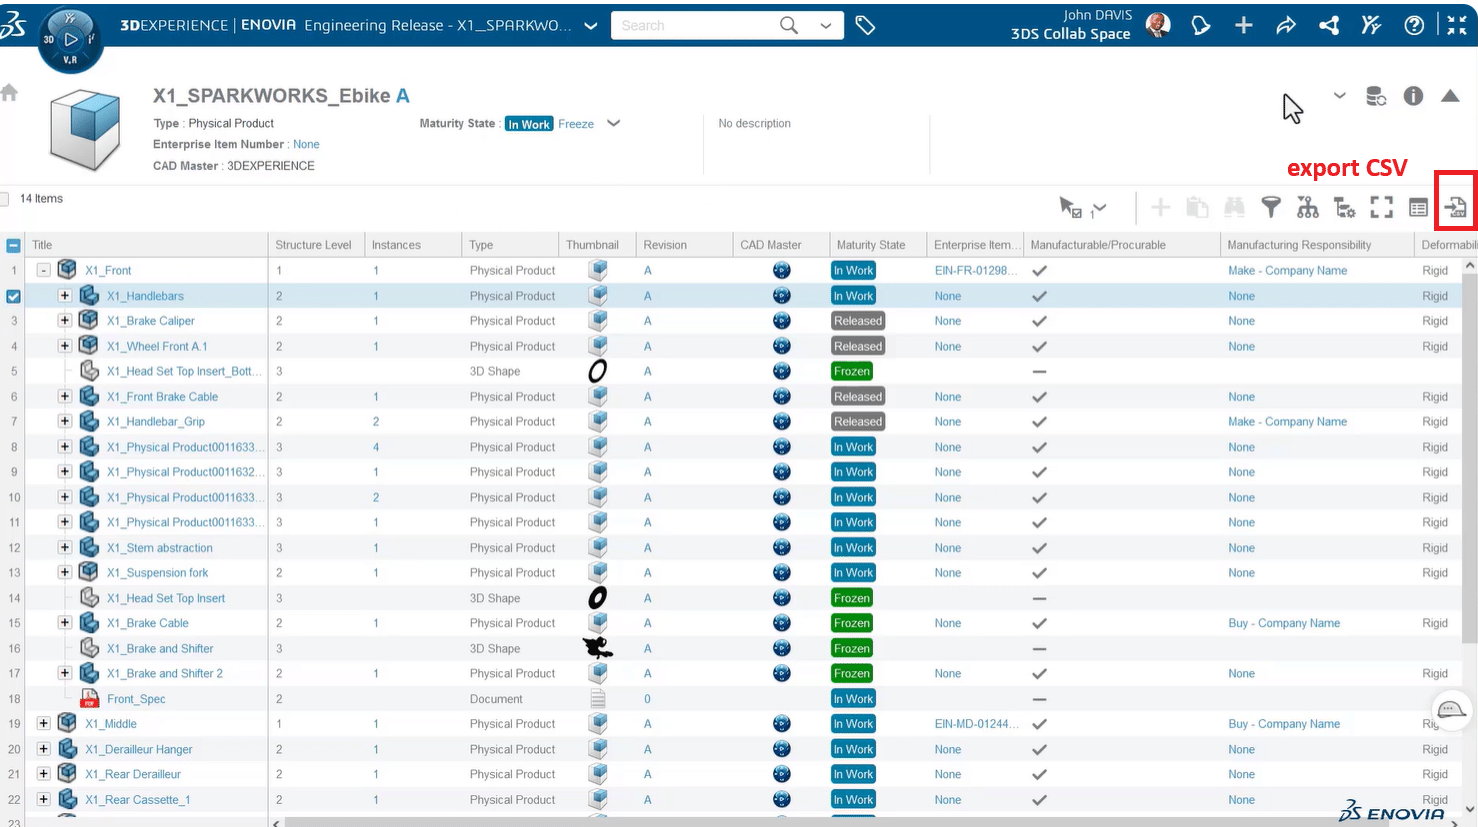Open the app title dropdown chevron

click(x=591, y=26)
